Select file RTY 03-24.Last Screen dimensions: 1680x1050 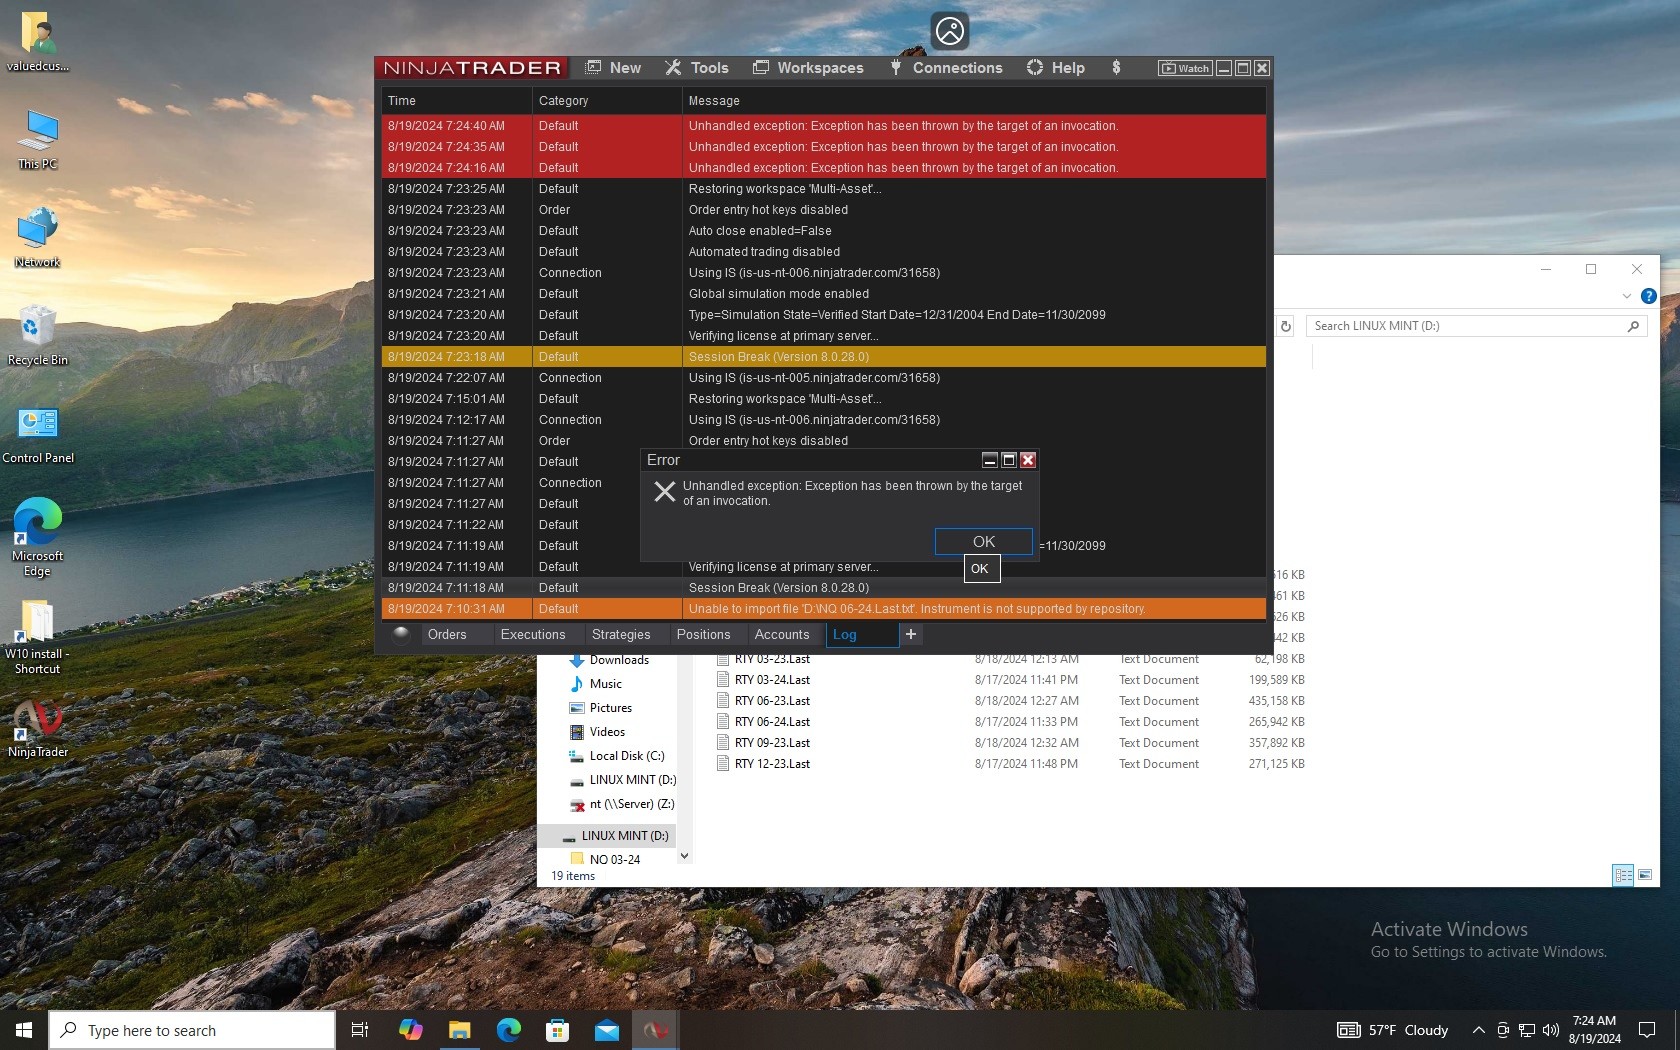[x=772, y=680]
